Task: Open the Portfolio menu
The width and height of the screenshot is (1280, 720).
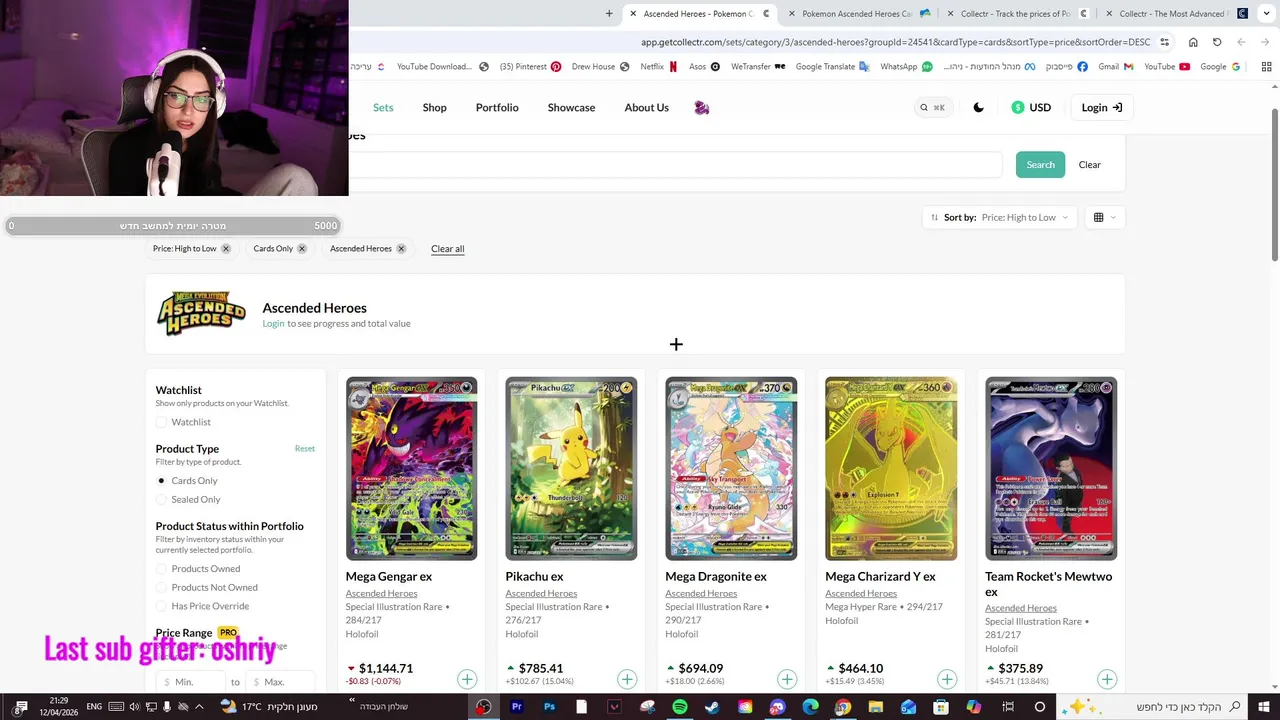Action: point(497,107)
